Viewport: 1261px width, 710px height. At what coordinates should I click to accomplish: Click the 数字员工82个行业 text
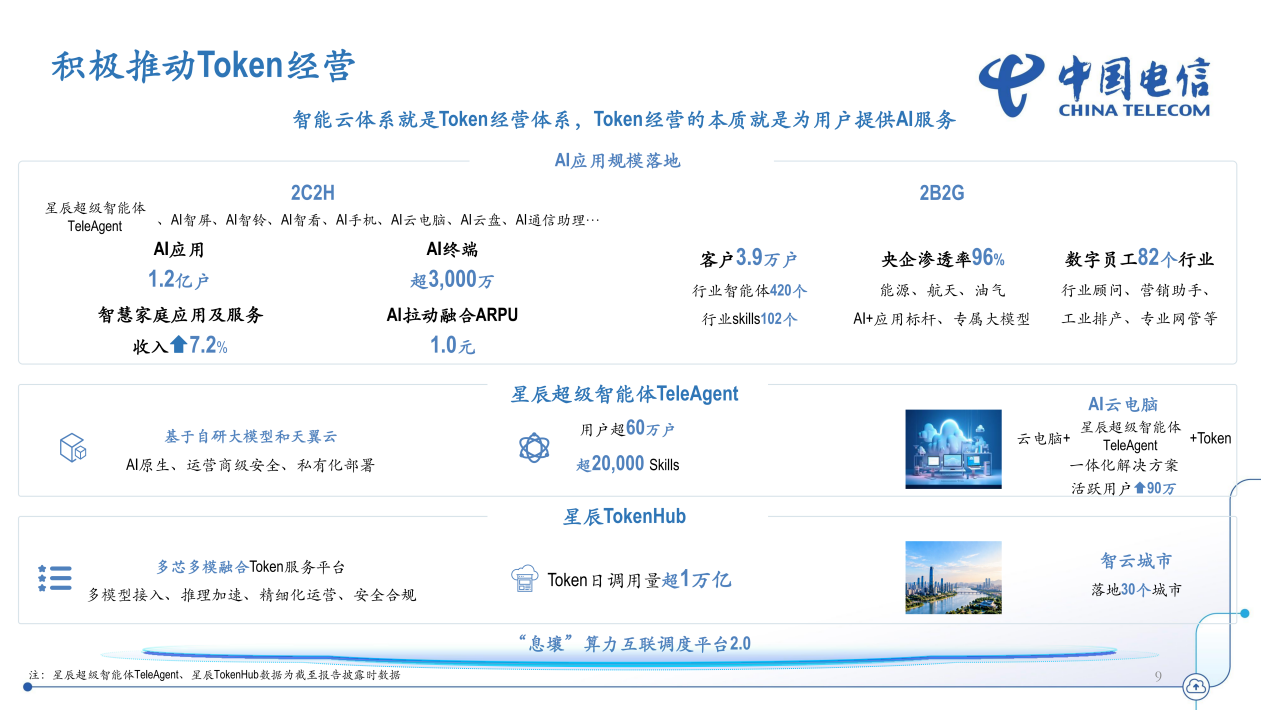(x=1139, y=259)
